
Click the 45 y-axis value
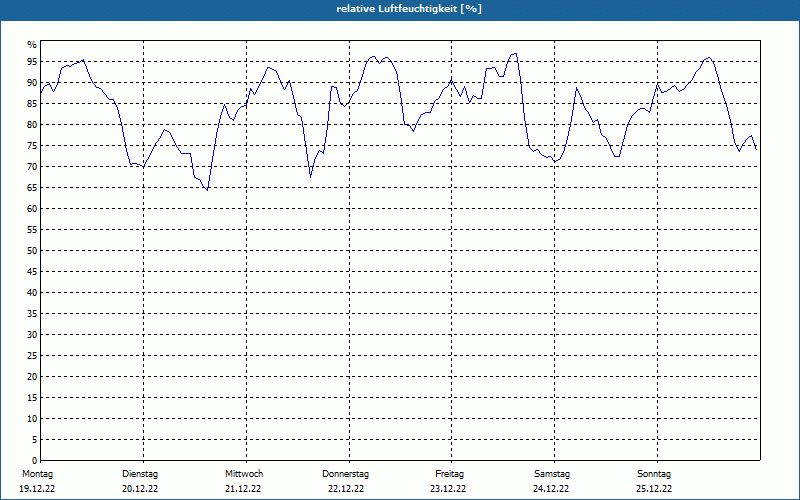(x=32, y=272)
